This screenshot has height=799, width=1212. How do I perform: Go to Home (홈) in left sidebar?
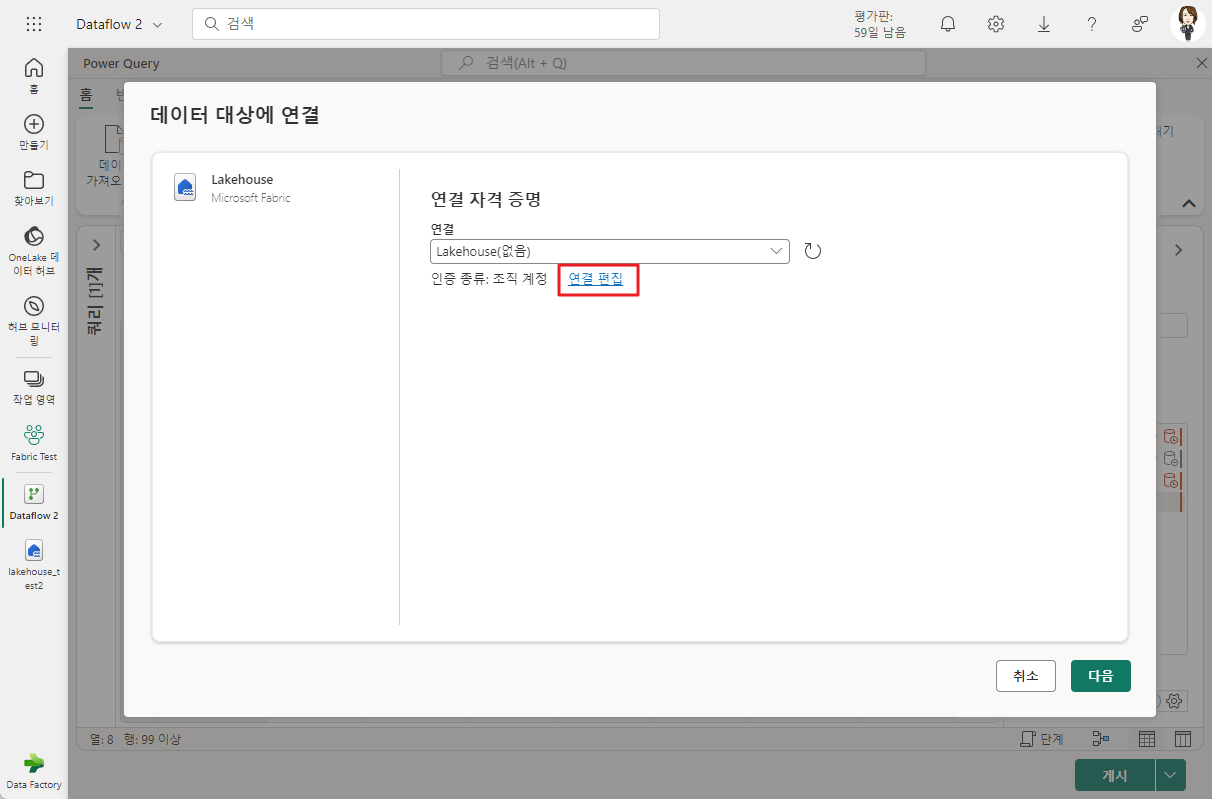34,75
